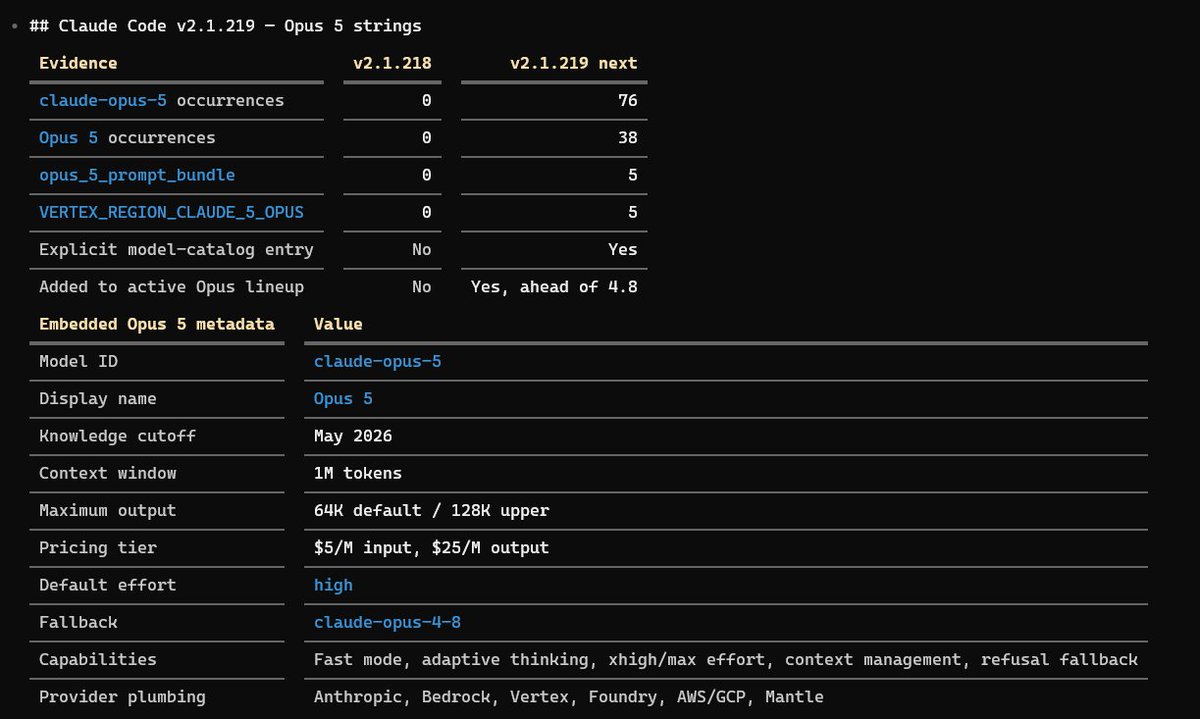Select the "Embedded Opus 5 metadata" header
This screenshot has width=1200, height=719.
click(x=156, y=324)
